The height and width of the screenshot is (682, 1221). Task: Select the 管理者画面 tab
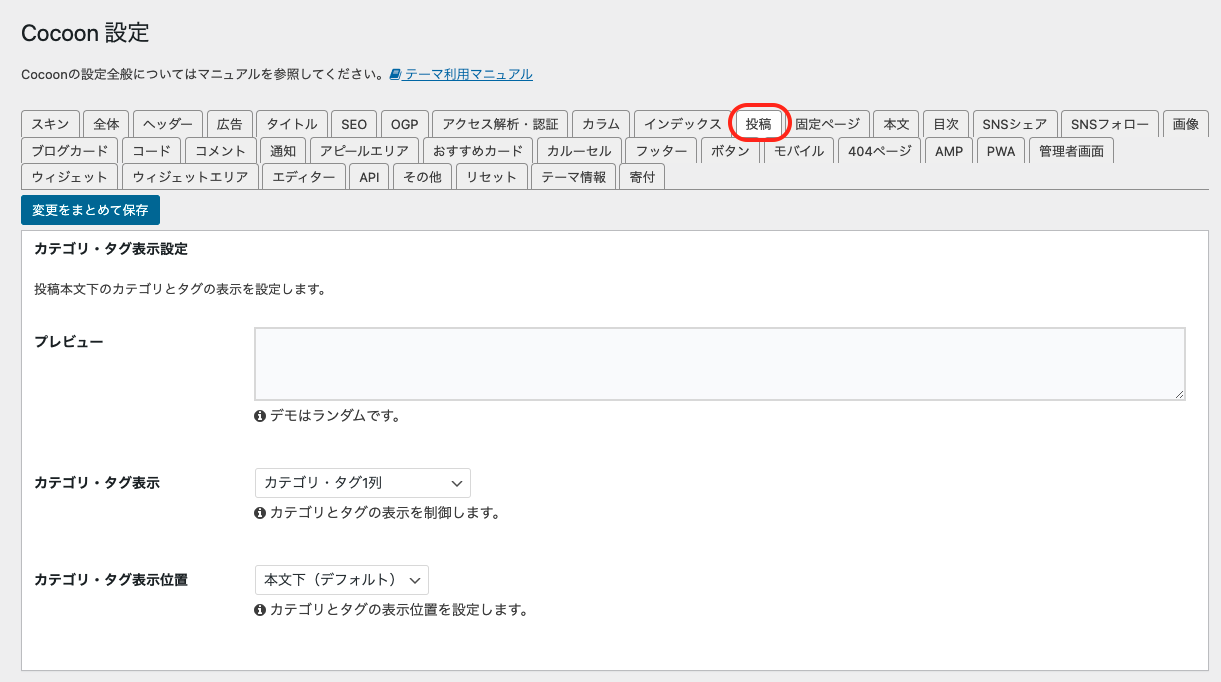(1071, 151)
